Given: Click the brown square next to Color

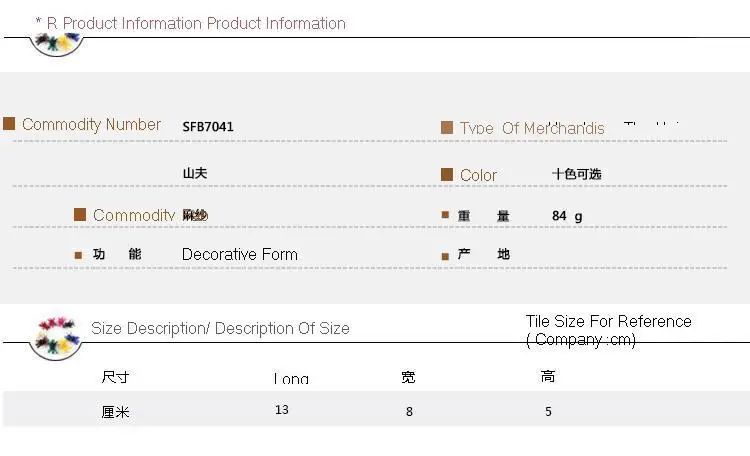Looking at the screenshot, I should (x=447, y=174).
